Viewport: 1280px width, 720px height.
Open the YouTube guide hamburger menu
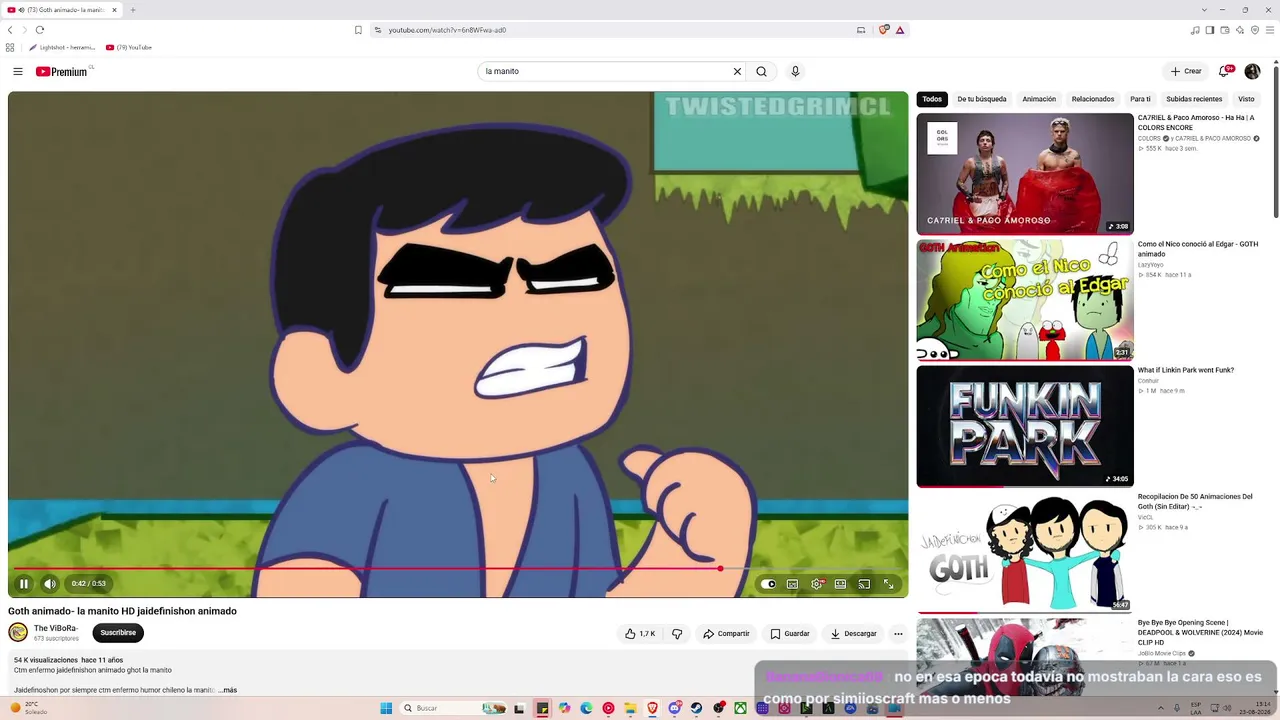18,72
